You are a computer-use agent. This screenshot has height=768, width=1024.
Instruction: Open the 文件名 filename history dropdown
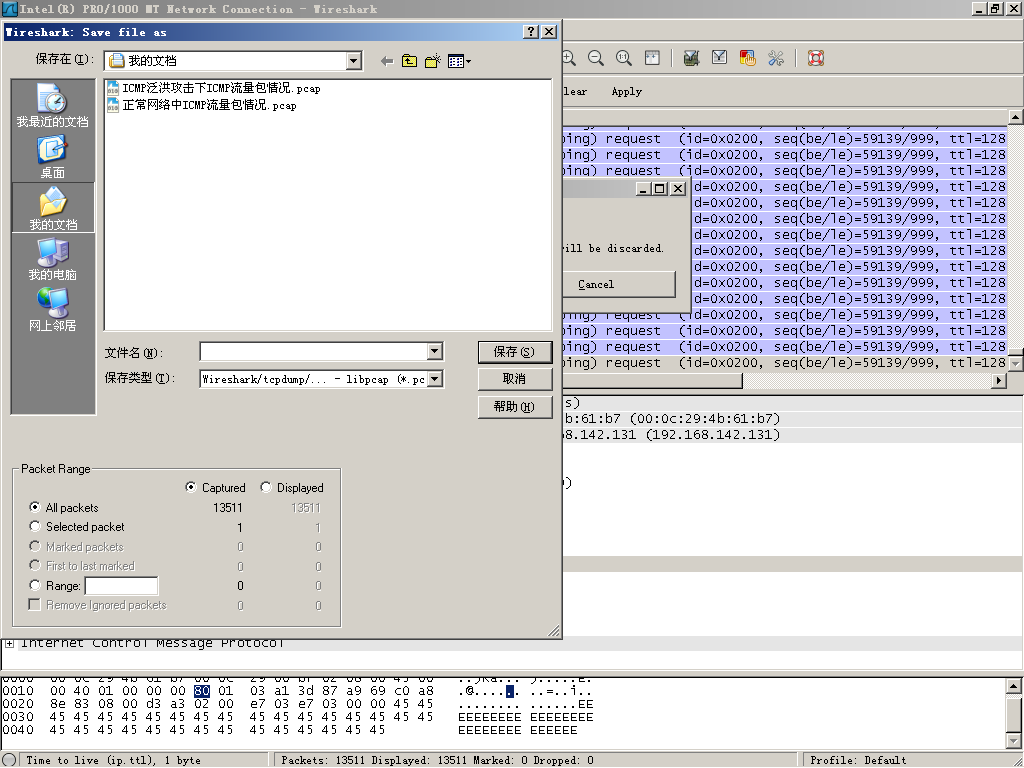click(x=435, y=352)
